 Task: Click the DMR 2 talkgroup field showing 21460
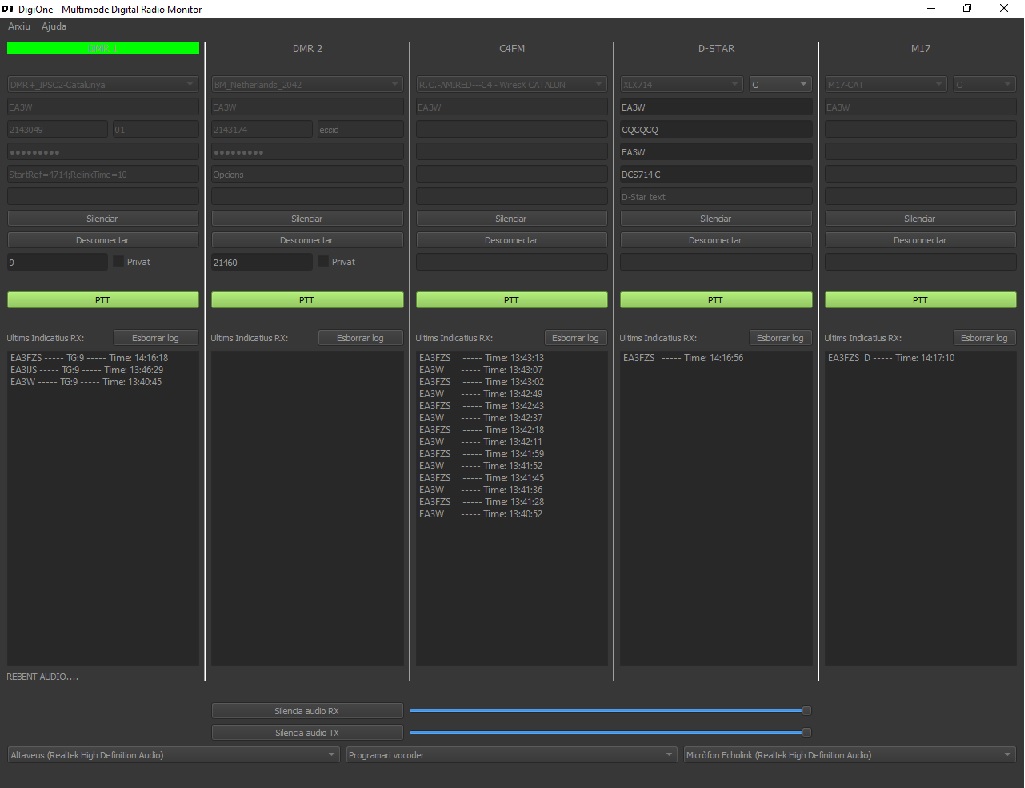(x=262, y=262)
